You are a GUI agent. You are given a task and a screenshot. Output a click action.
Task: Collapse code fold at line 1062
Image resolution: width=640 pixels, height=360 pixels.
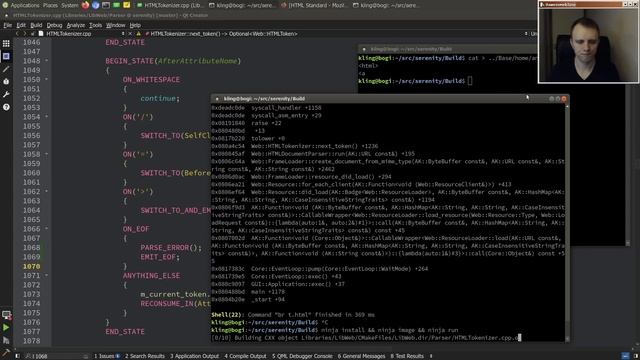[47, 191]
